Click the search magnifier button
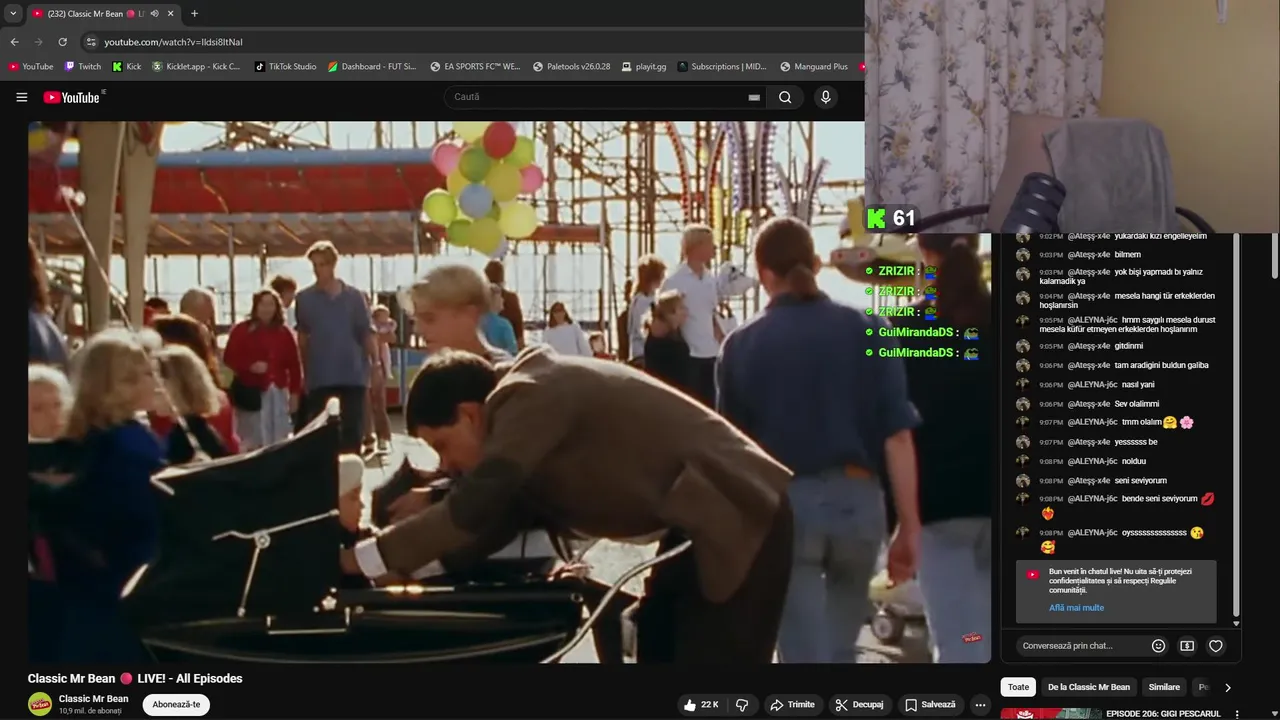Screen dimensions: 1280x720 pyautogui.click(x=785, y=97)
